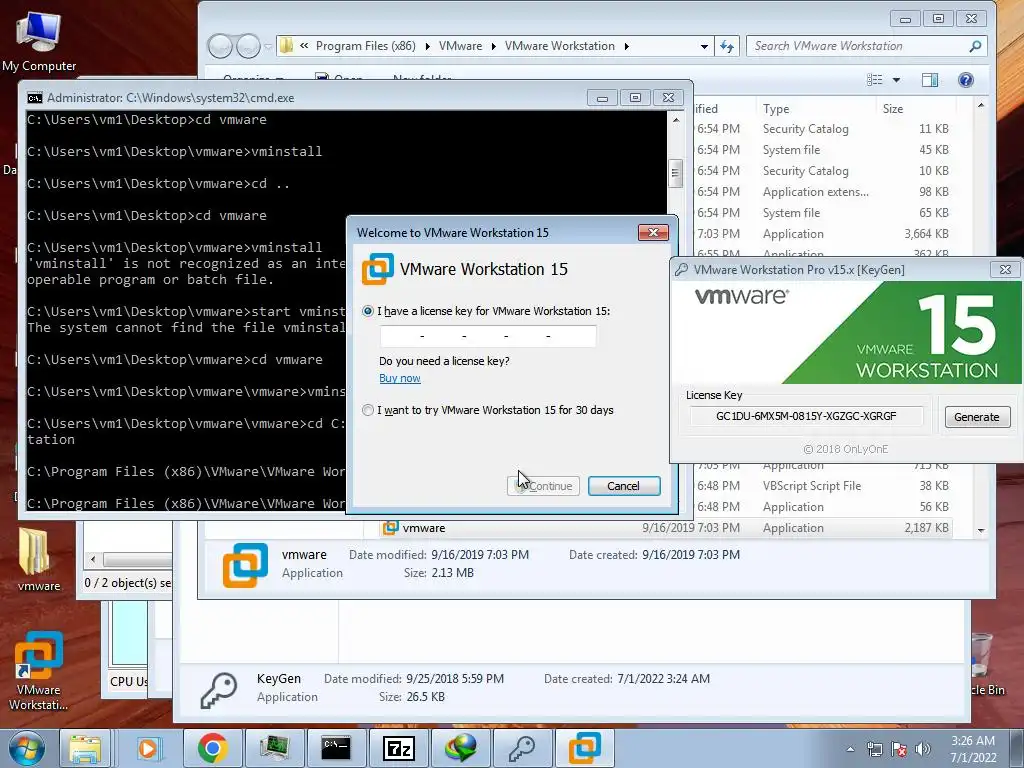Expand the arrow after Program Files (x86)
The image size is (1024, 768).
(427, 46)
